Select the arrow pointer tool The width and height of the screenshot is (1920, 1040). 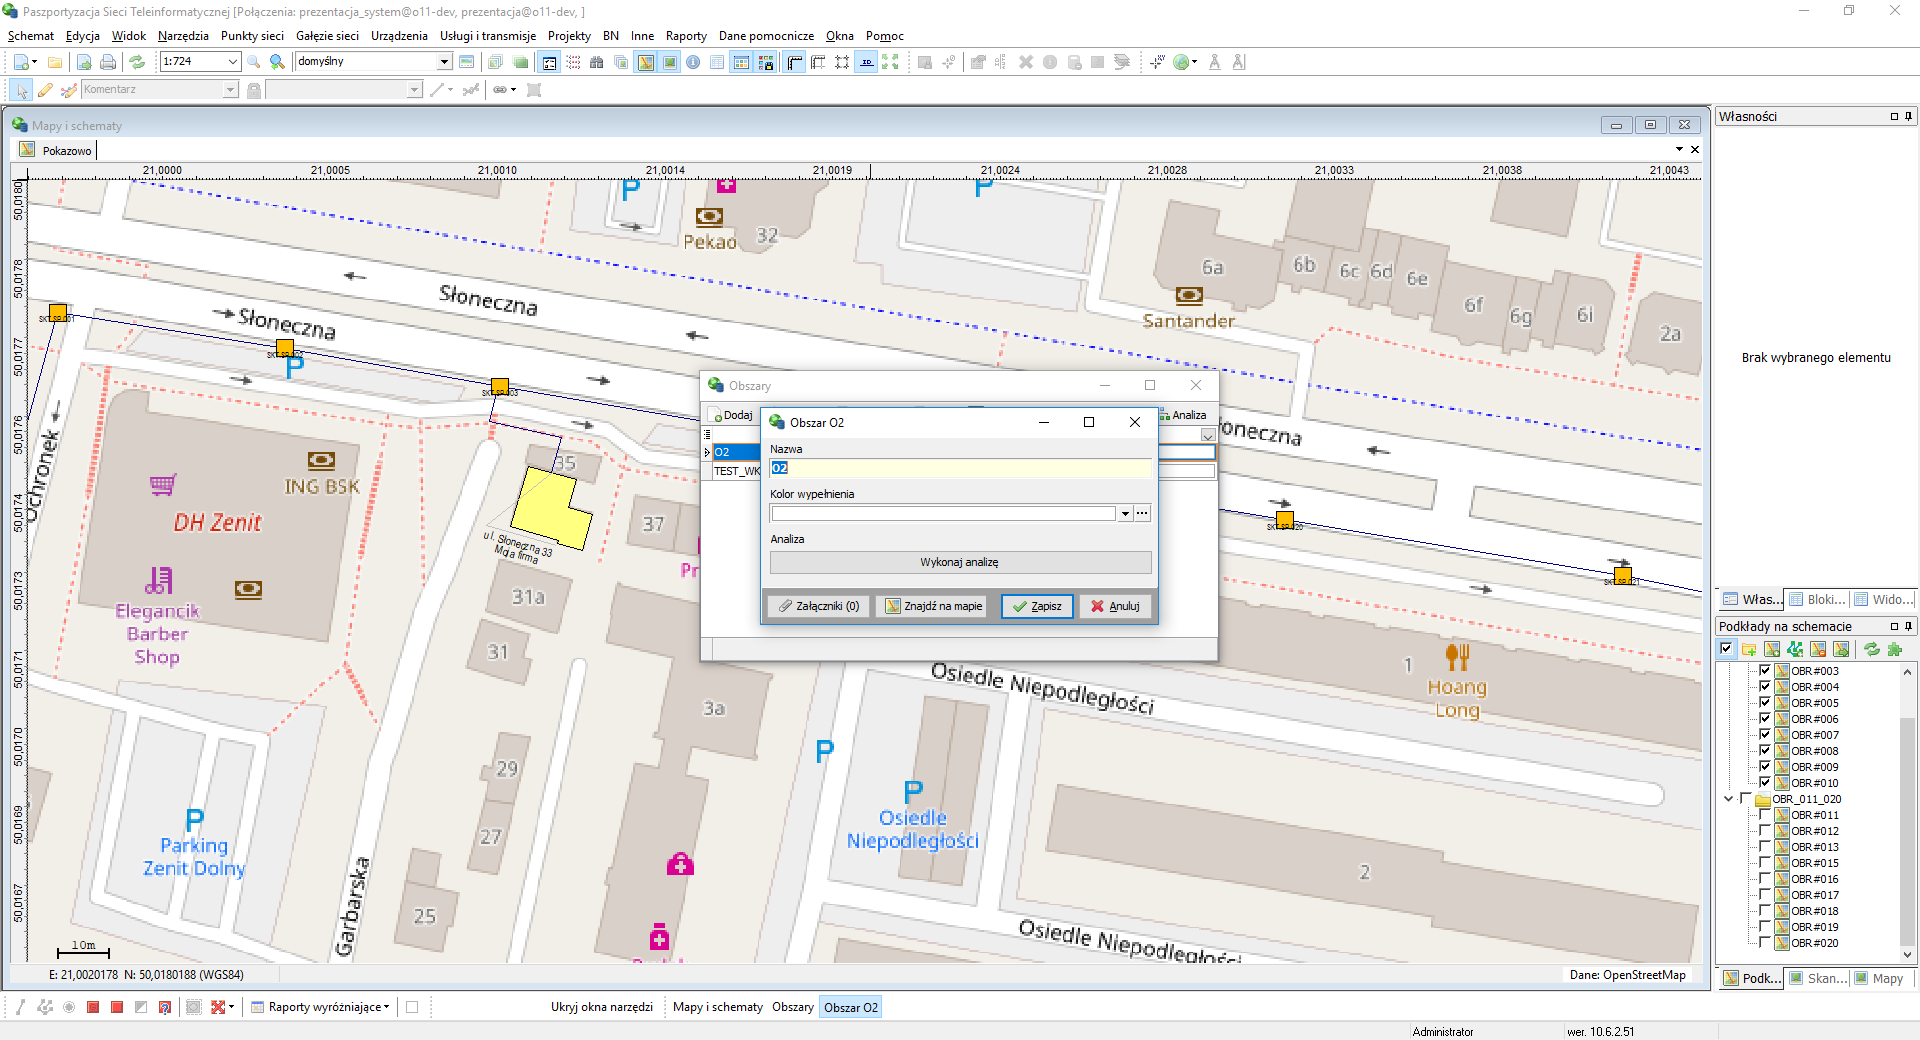coord(22,90)
